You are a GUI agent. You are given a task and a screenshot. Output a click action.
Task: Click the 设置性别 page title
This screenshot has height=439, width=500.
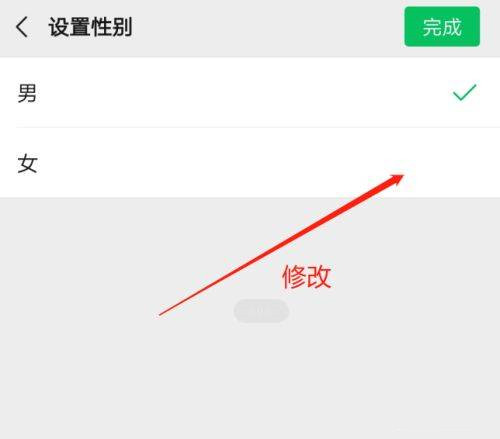click(x=90, y=27)
